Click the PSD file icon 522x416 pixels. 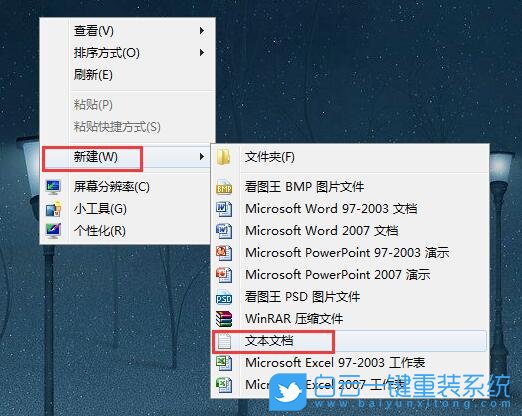224,297
